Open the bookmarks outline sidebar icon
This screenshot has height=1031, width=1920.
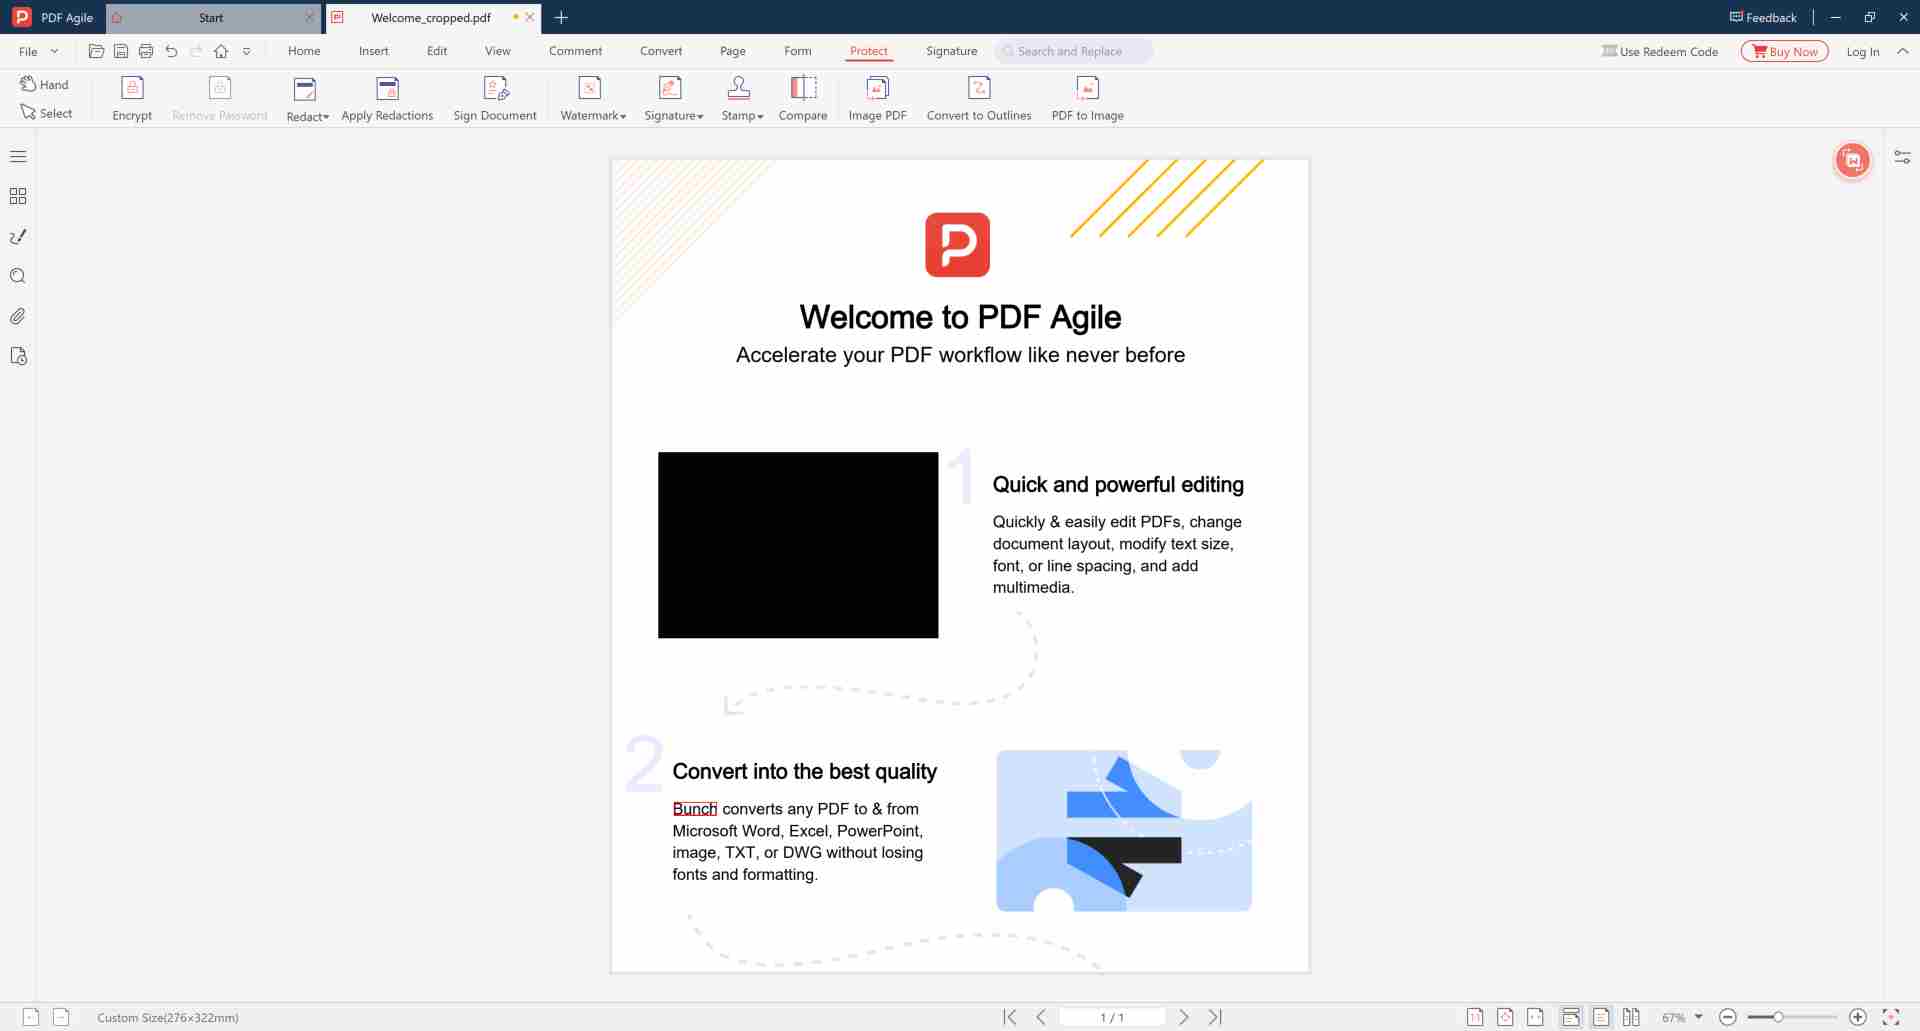(18, 156)
